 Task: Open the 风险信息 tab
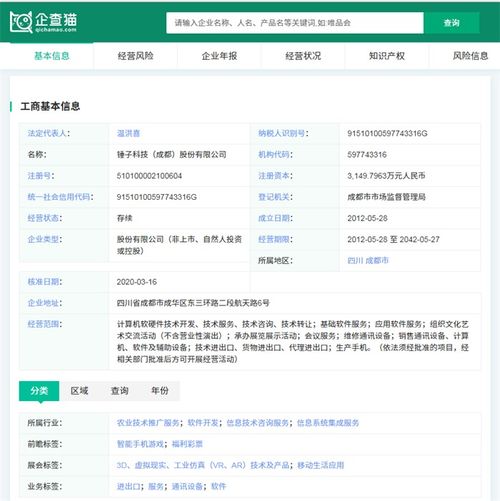[x=470, y=56]
